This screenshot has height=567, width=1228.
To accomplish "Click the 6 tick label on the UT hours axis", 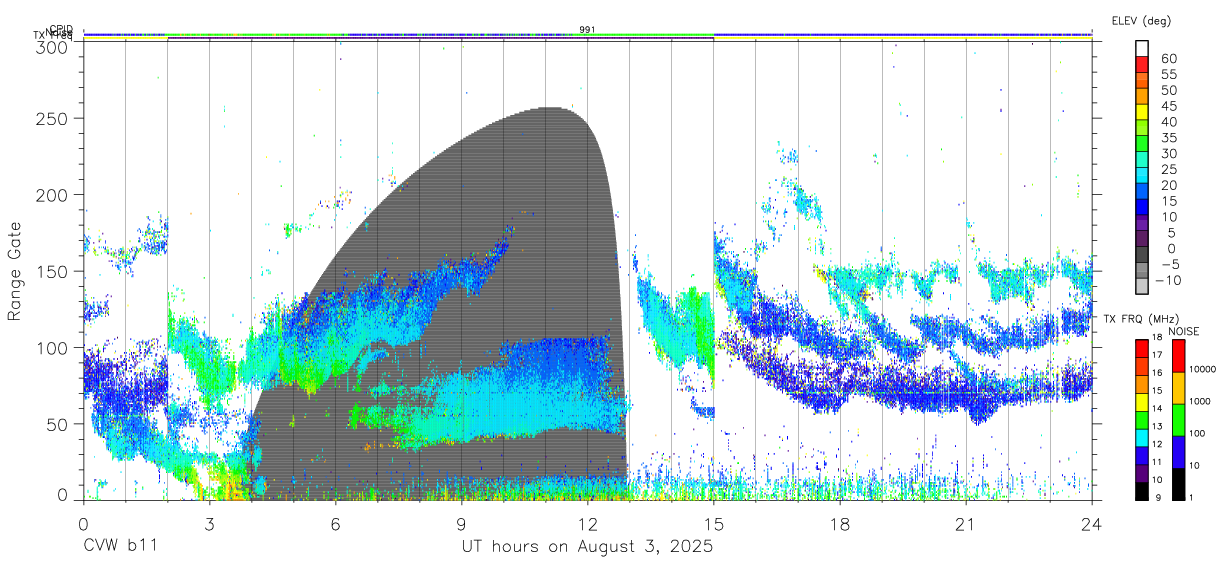I will 335,524.
